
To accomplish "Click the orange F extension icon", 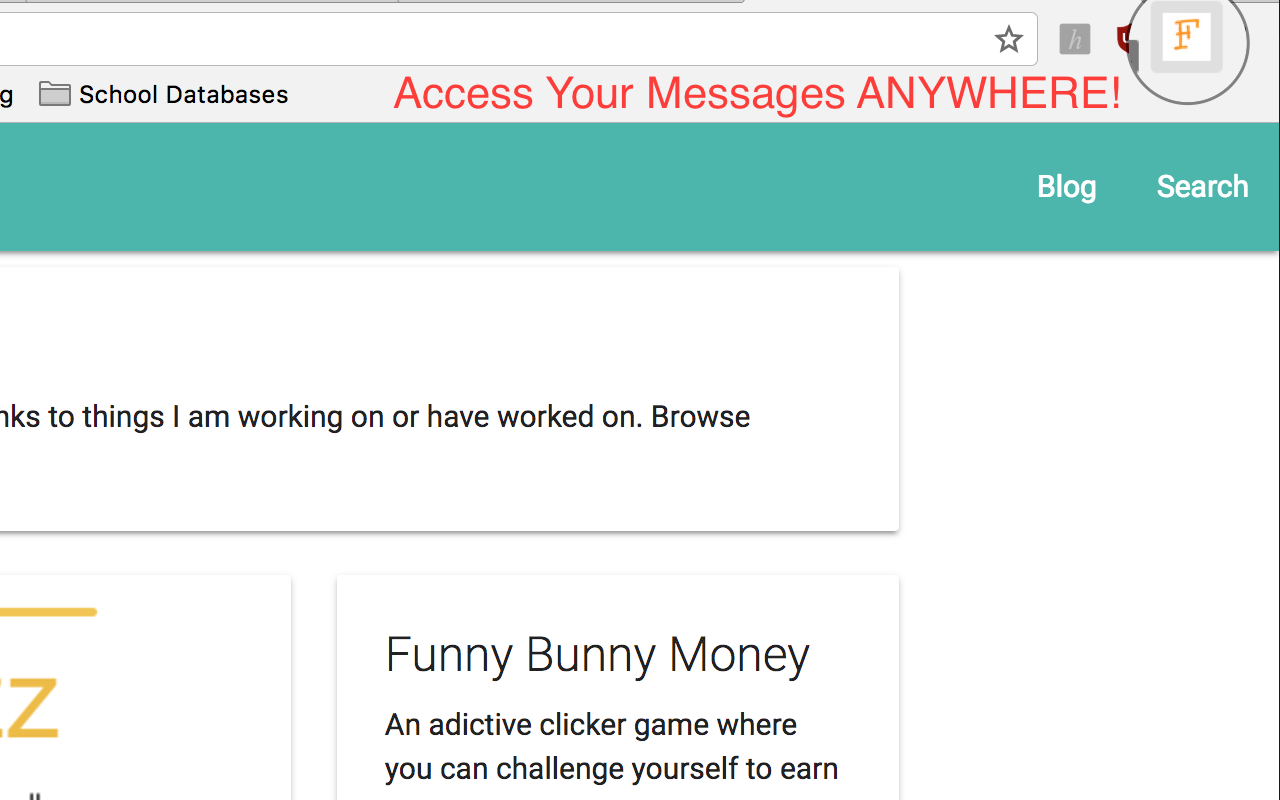I will coord(1186,36).
